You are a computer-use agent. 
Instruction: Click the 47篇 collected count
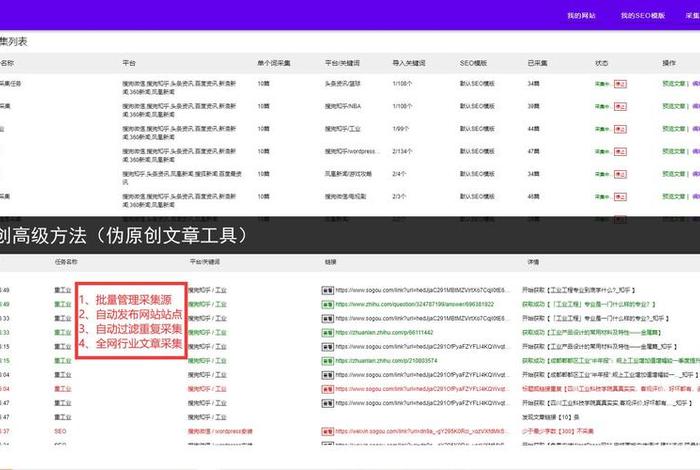tap(533, 151)
